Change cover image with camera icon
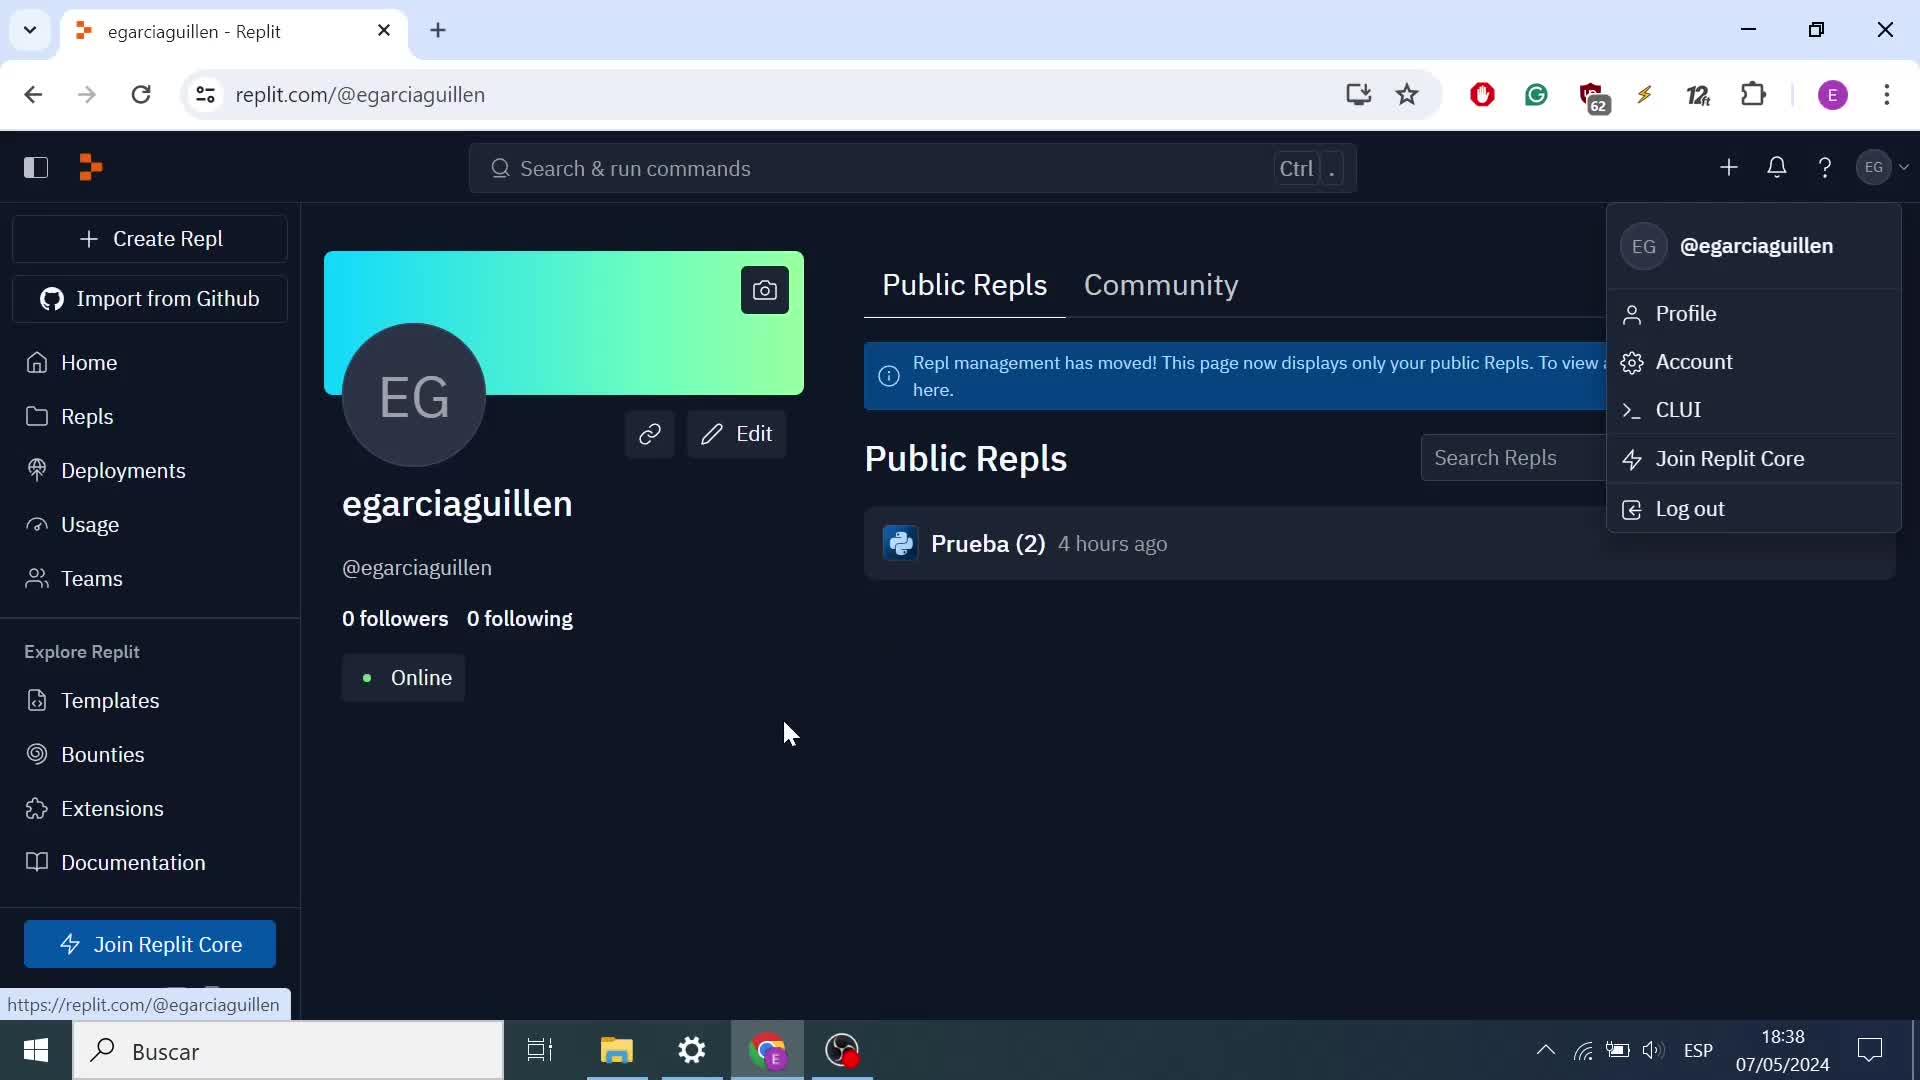This screenshot has width=1920, height=1080. [x=764, y=290]
